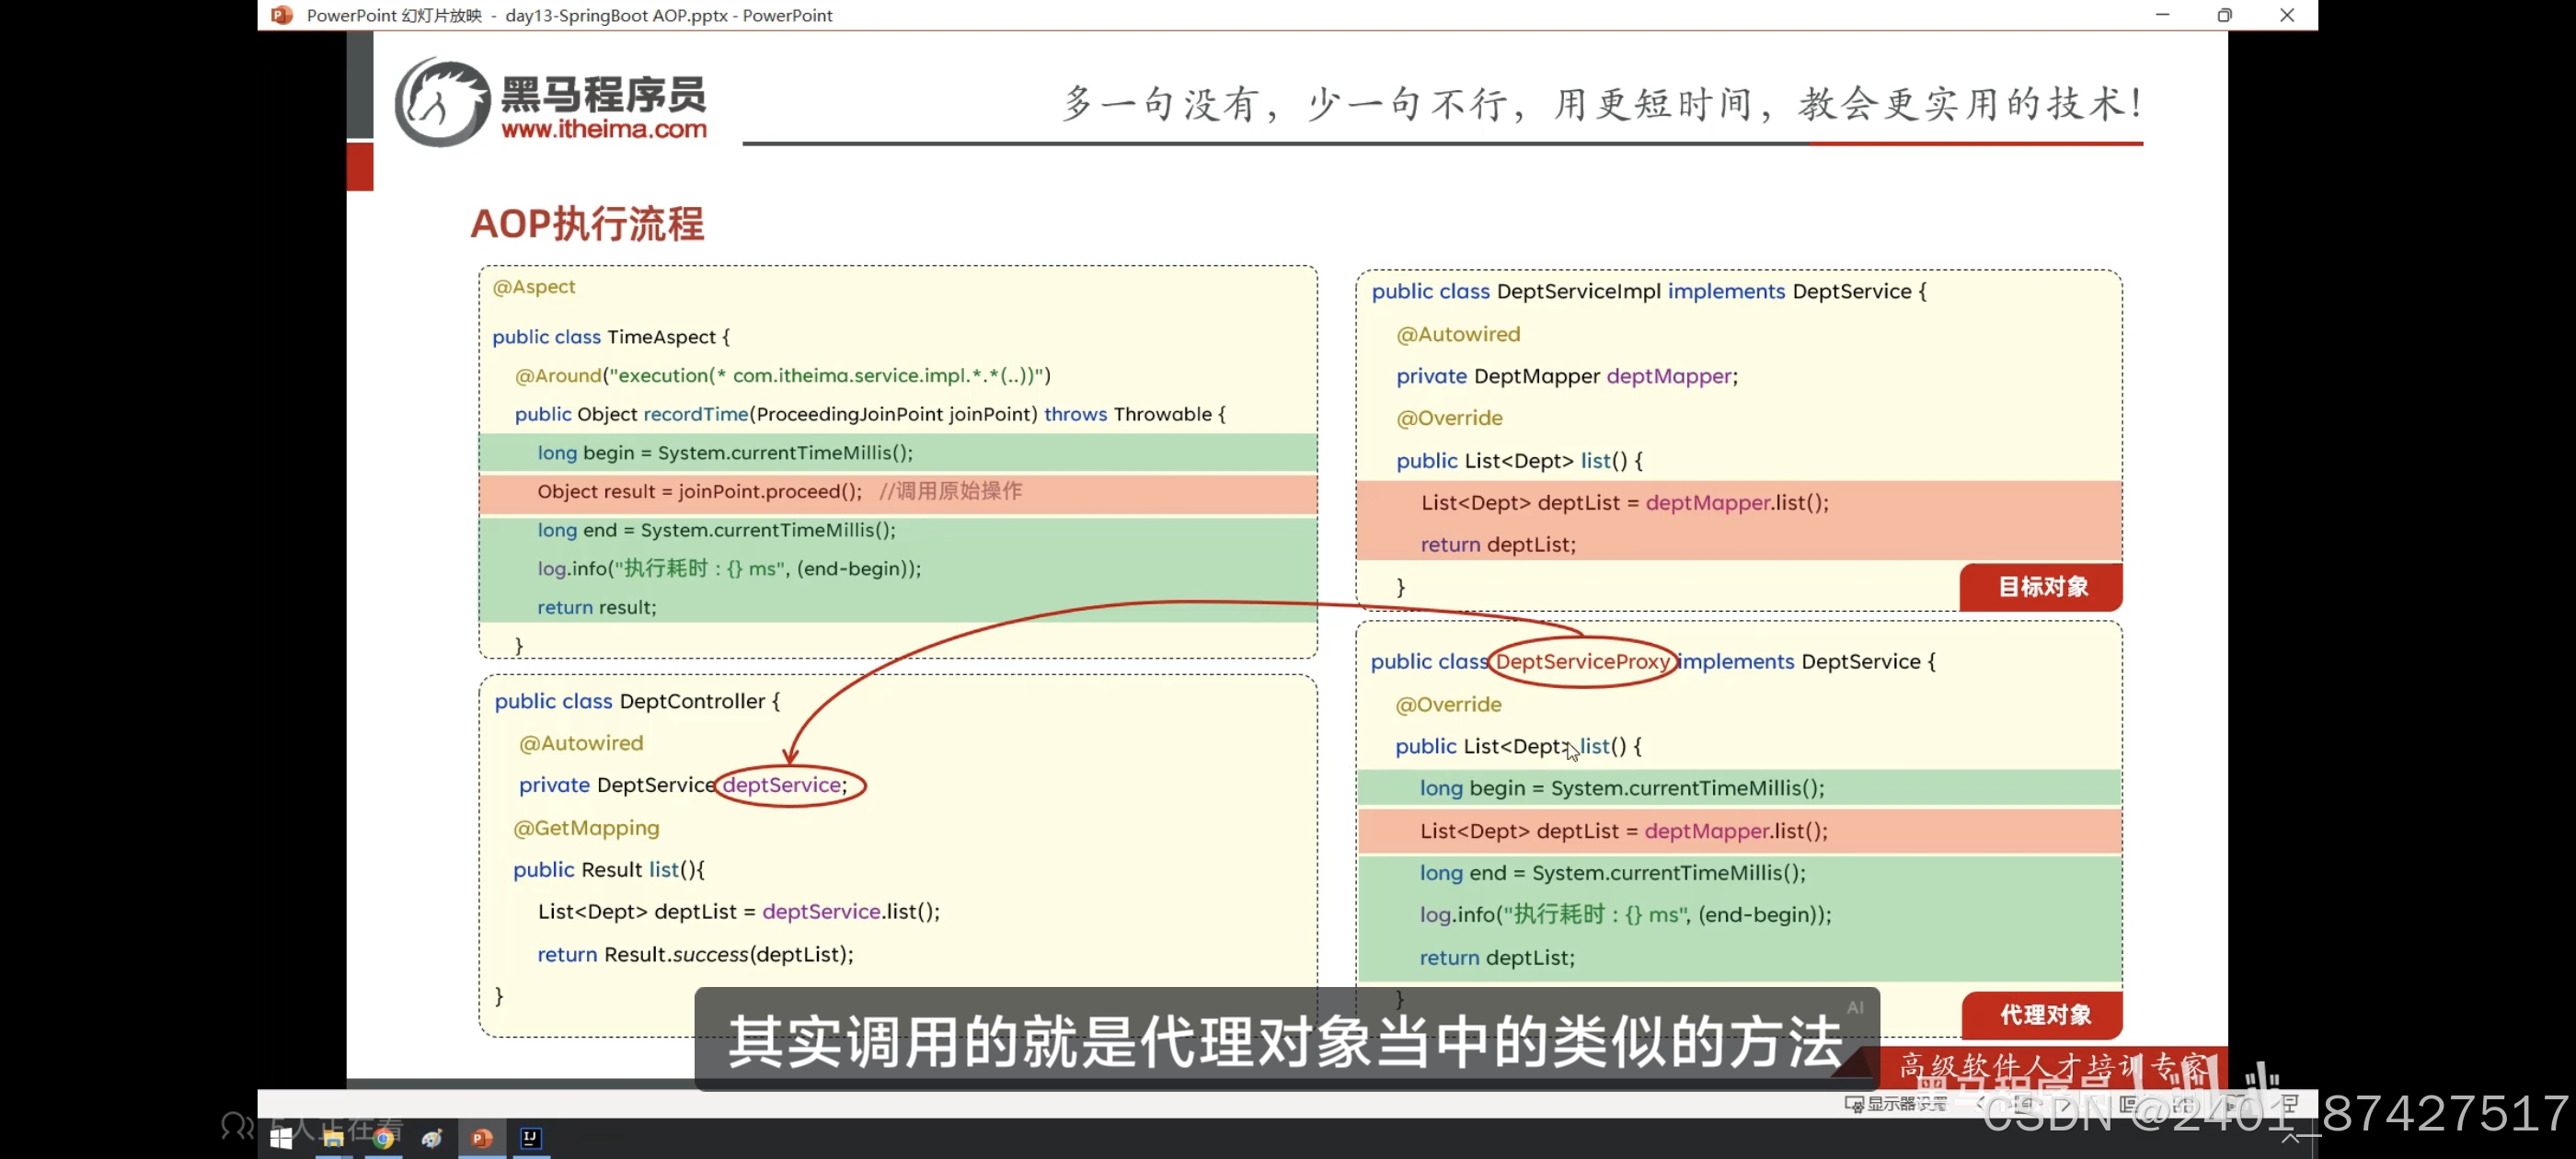The width and height of the screenshot is (2576, 1159).
Task: Click the red 代理对象 label
Action: pyautogui.click(x=2043, y=1015)
